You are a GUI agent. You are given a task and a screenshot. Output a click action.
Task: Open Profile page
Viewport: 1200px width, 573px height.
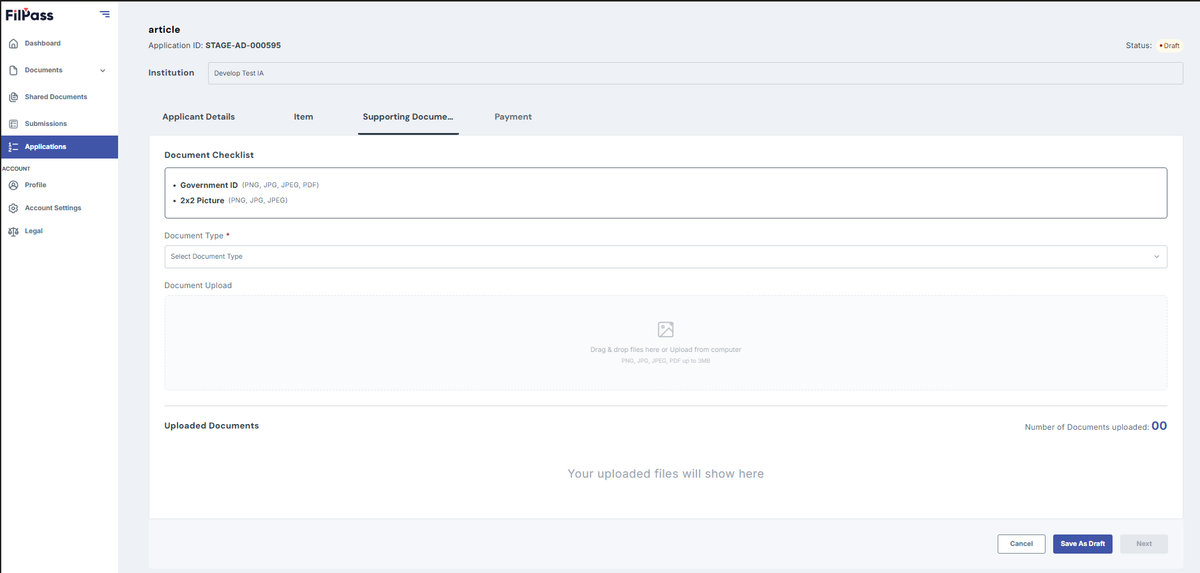[x=35, y=185]
